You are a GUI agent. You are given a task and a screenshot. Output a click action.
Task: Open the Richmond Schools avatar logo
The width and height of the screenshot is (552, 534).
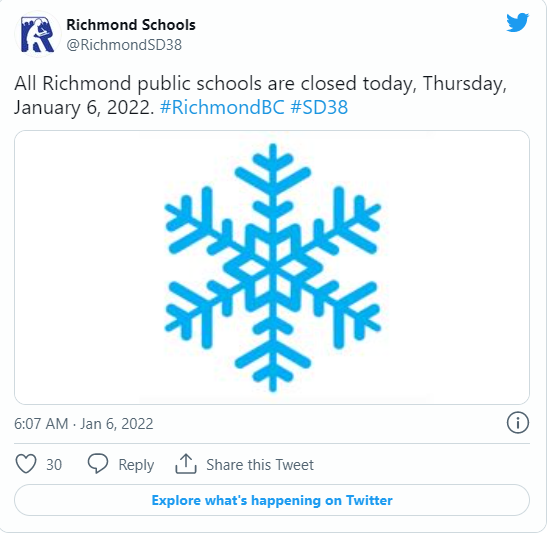click(x=38, y=34)
